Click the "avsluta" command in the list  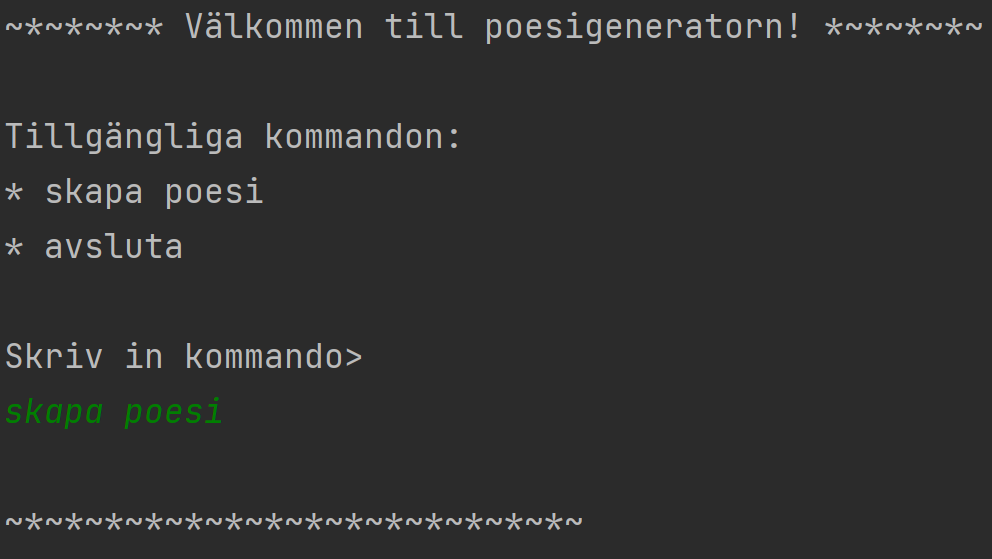click(114, 247)
